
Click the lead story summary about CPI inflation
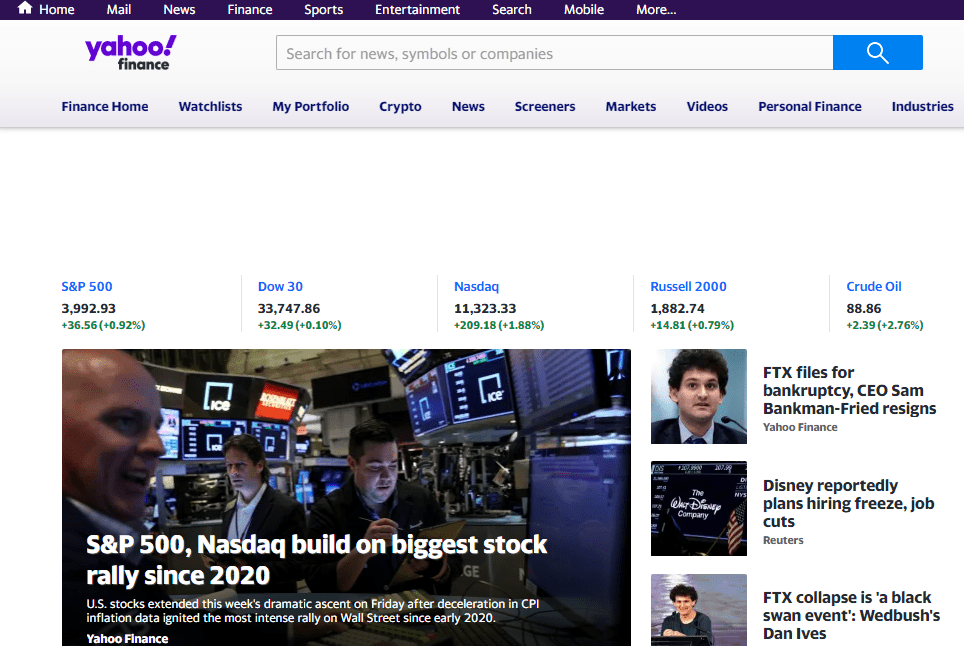click(312, 611)
